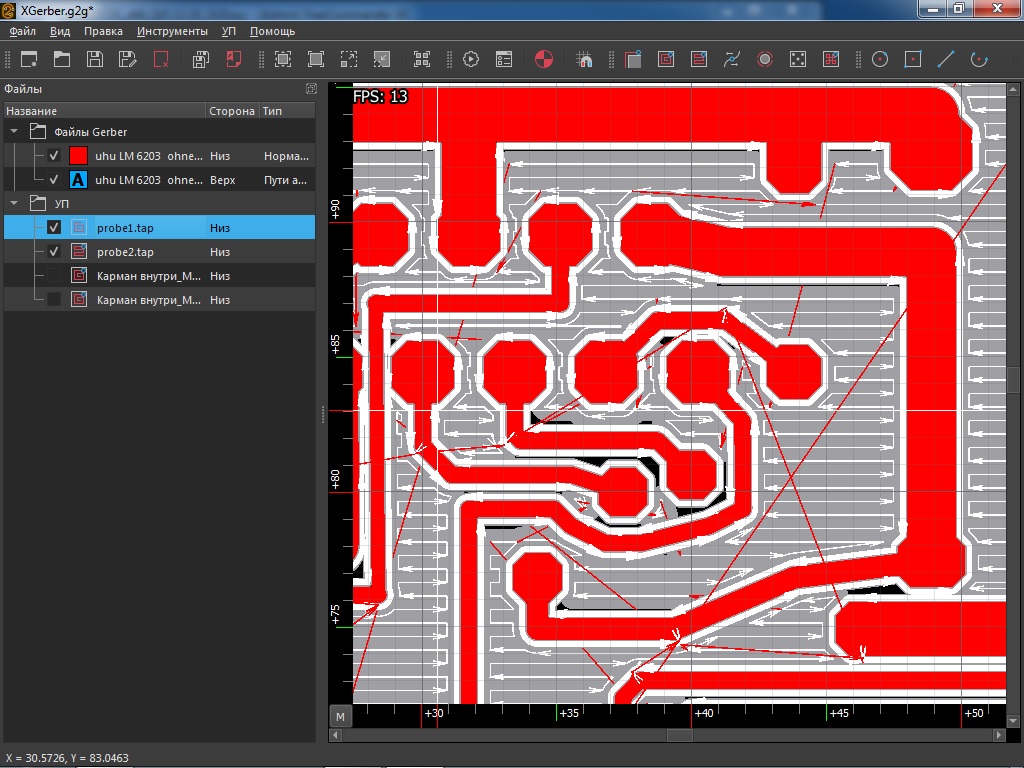The width and height of the screenshot is (1024, 768).
Task: Collapse the Файлы Gerber tree folder
Action: pyautogui.click(x=14, y=132)
